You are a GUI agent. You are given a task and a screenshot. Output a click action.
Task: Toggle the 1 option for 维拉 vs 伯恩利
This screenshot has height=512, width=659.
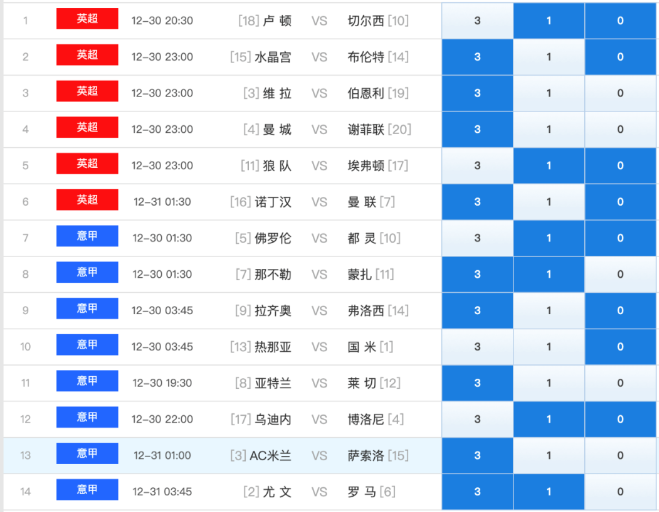(548, 93)
